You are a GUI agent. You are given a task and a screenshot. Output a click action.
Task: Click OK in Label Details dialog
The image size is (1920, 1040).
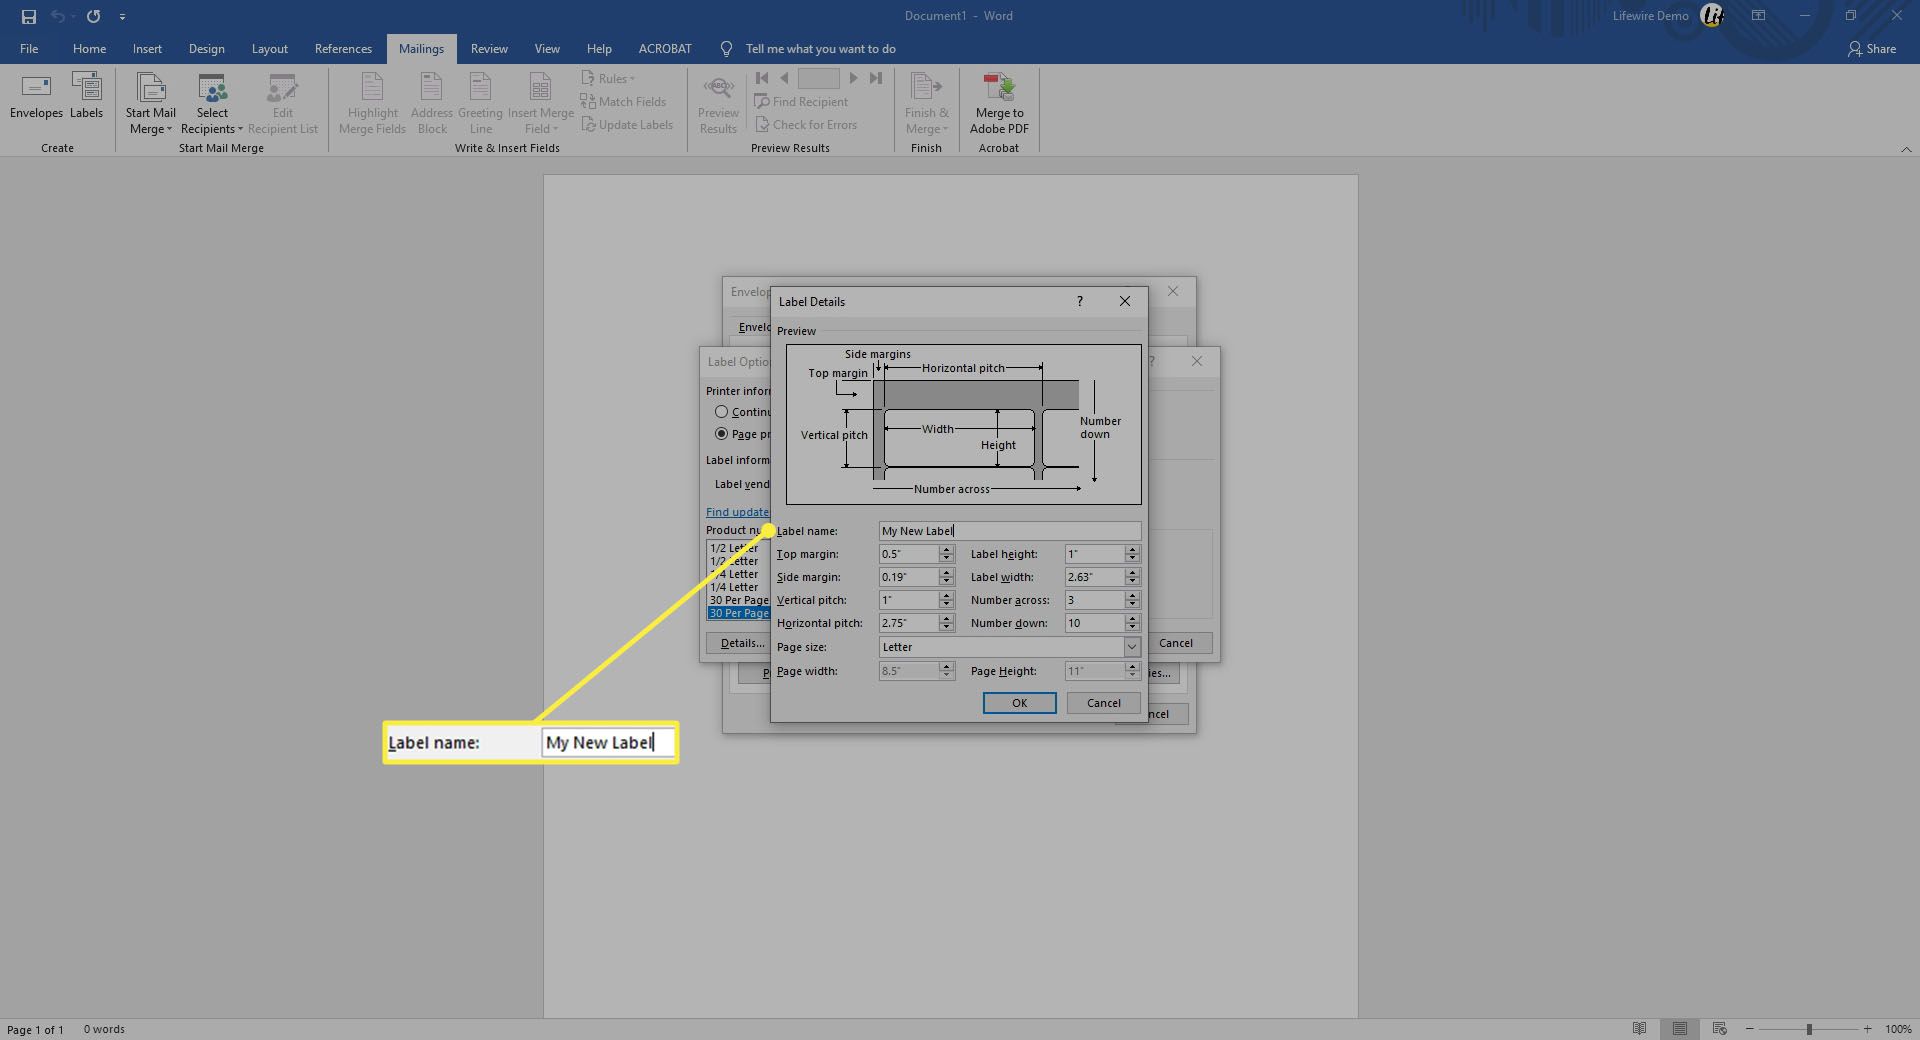coord(1019,703)
